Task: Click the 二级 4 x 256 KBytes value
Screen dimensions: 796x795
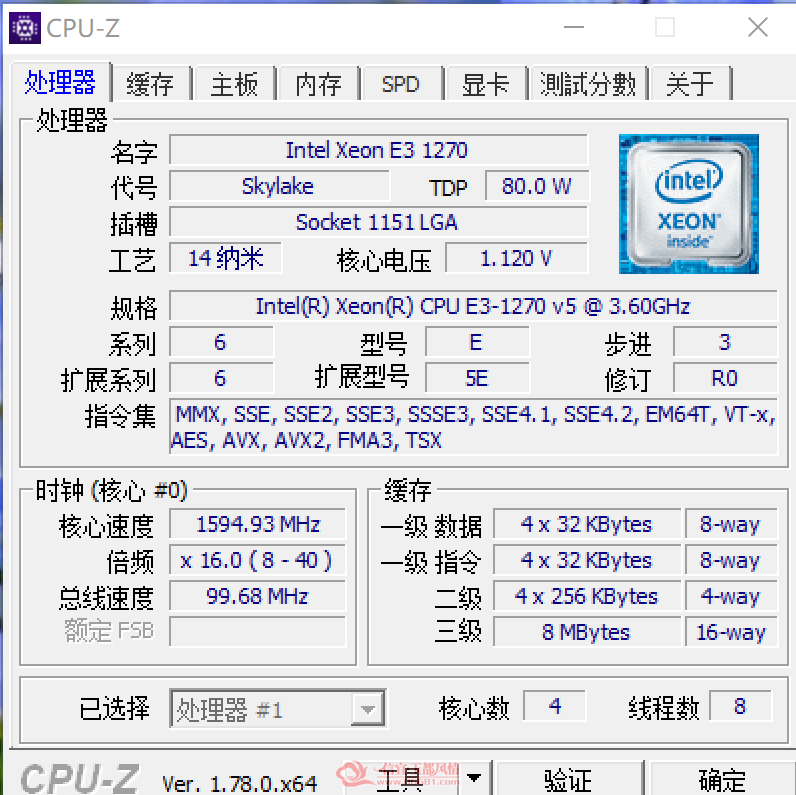Action: (587, 596)
